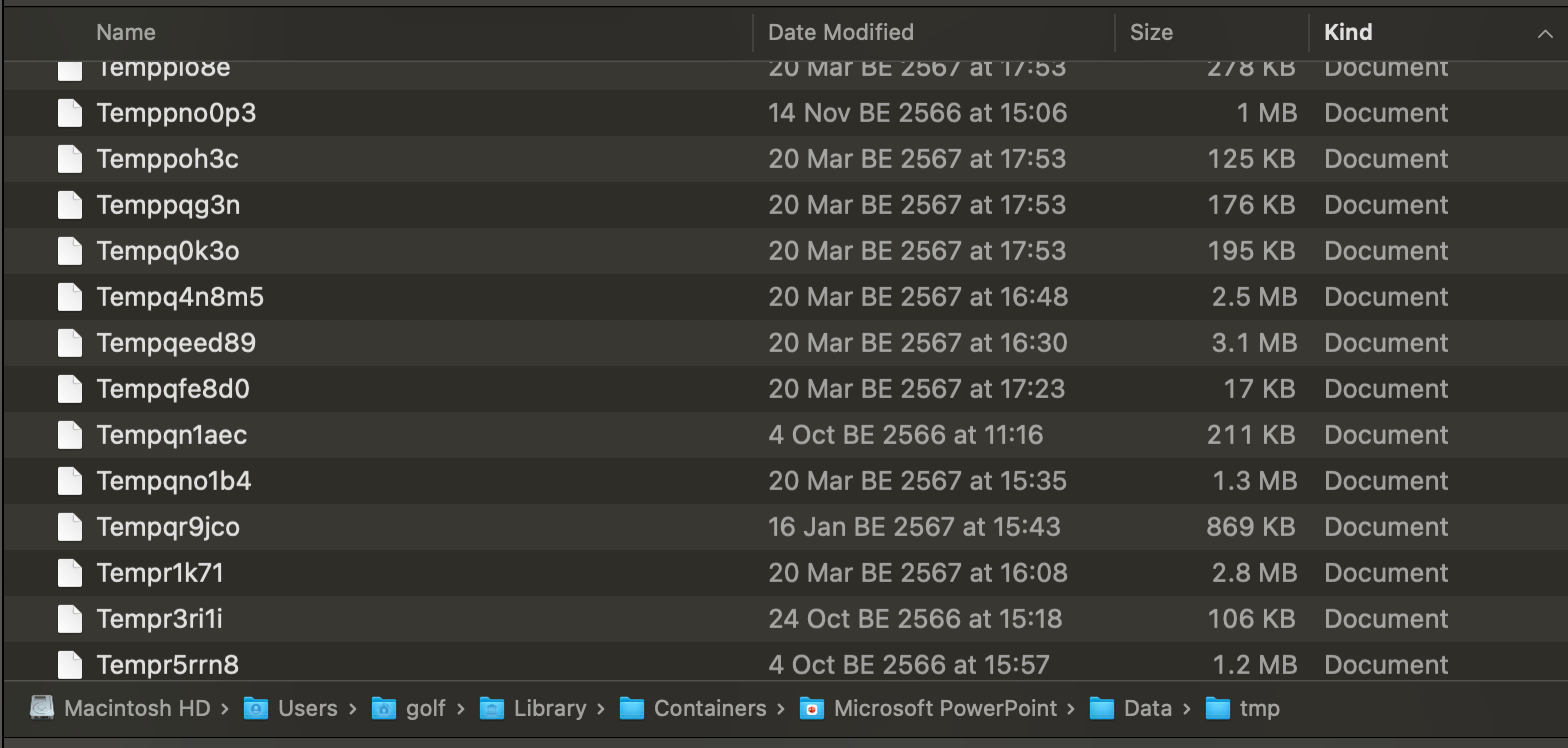Screen dimensions: 1568x748
Task: Sort files by Name column header
Action: [x=126, y=32]
